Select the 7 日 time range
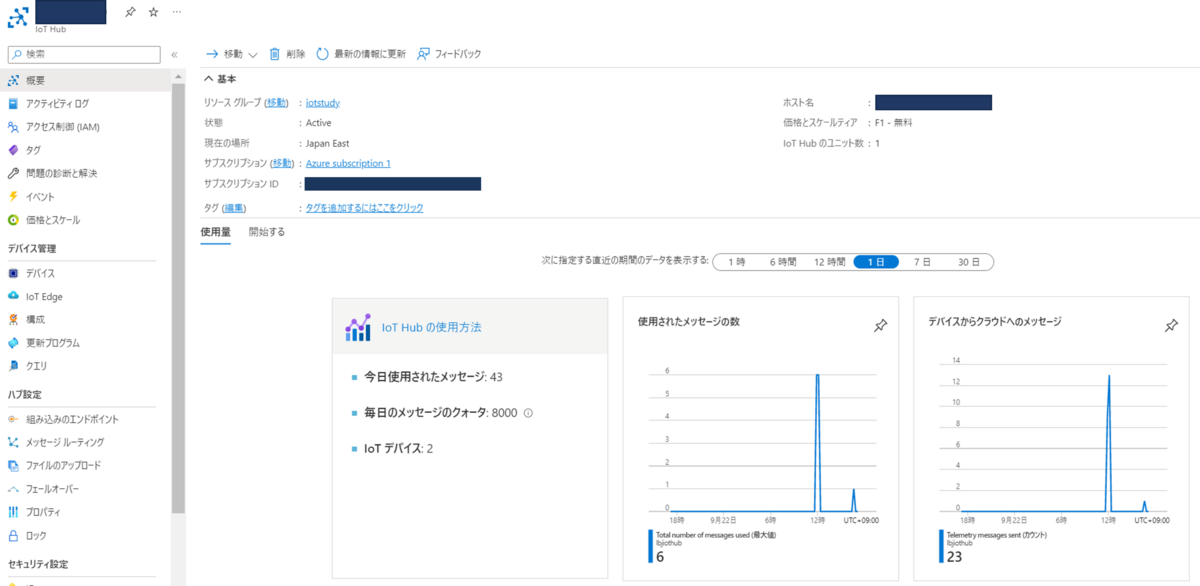1200x586 pixels. pyautogui.click(x=922, y=261)
